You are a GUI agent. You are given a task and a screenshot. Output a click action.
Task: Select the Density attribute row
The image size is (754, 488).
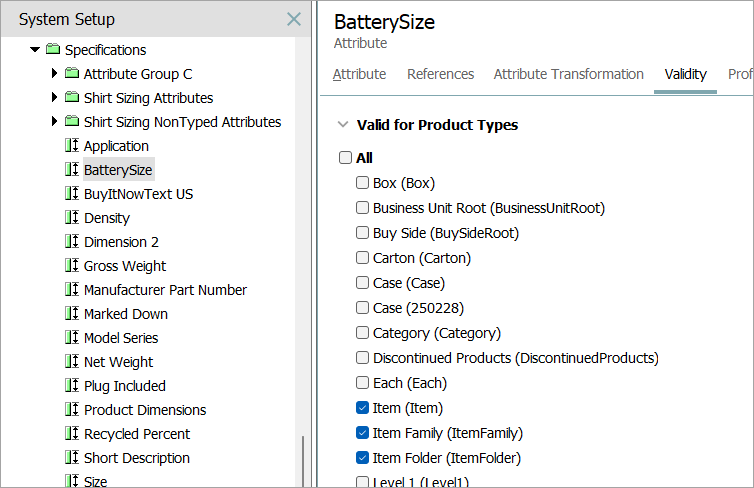coord(107,218)
